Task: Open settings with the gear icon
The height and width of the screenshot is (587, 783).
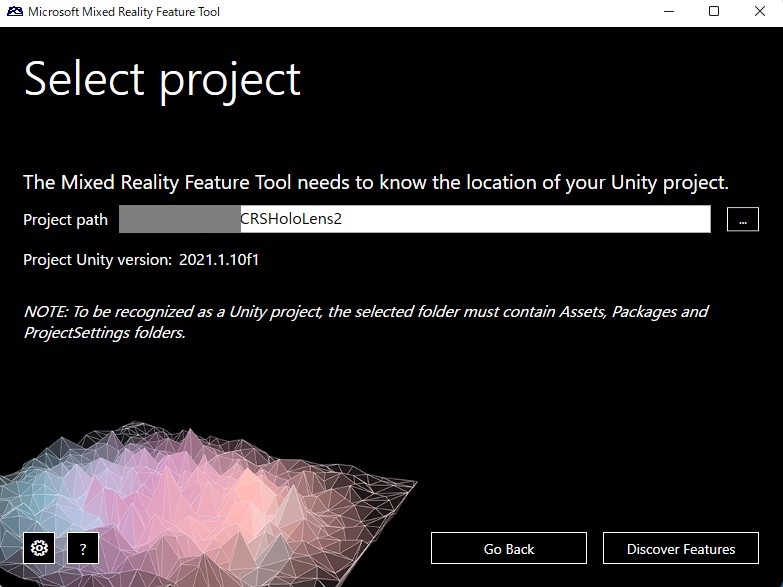Action: [39, 548]
